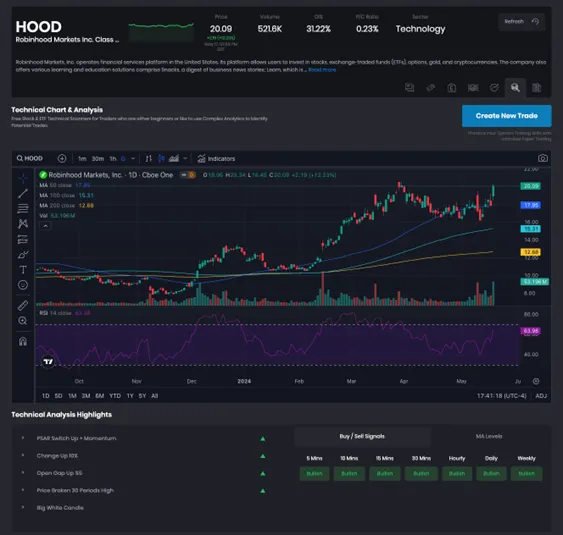Click the Weekly Bullish signal
563x535 pixels.
pos(526,474)
